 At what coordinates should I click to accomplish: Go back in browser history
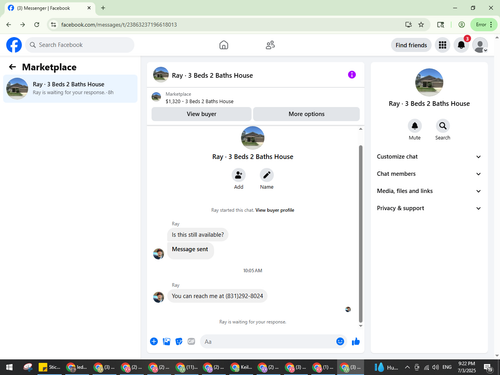tap(9, 24)
